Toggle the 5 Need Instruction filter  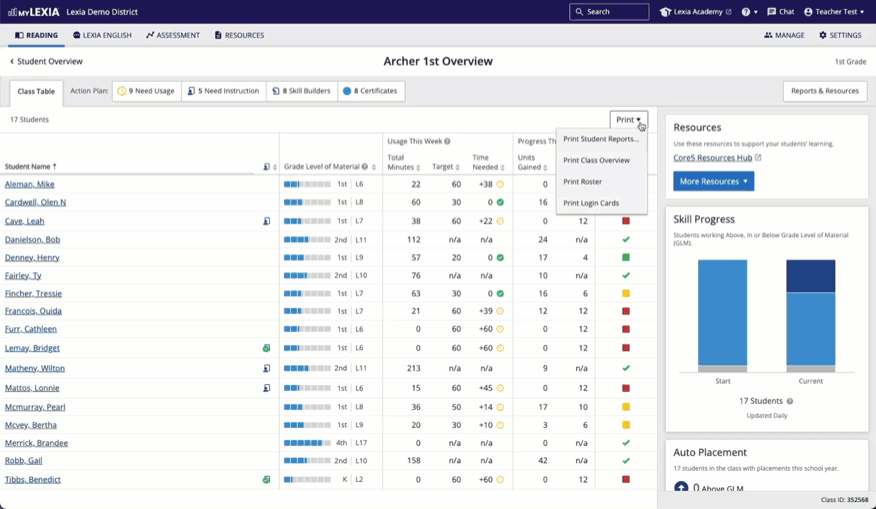coord(223,91)
